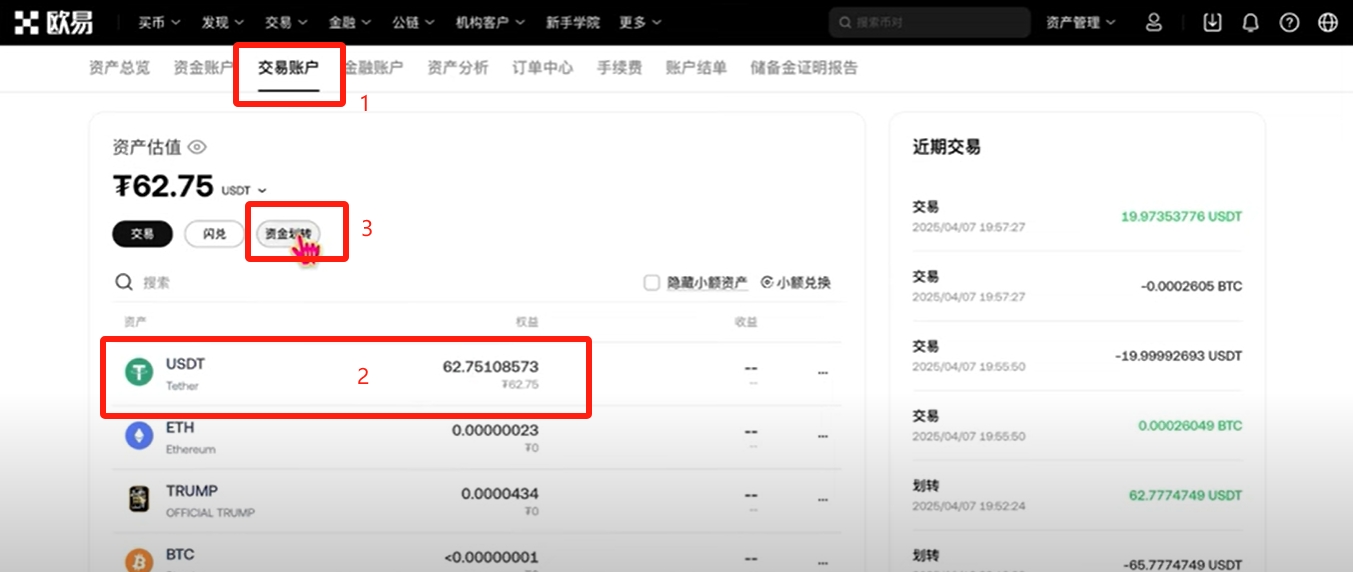The width and height of the screenshot is (1353, 572).
Task: Click the download app icon
Action: 1212,22
